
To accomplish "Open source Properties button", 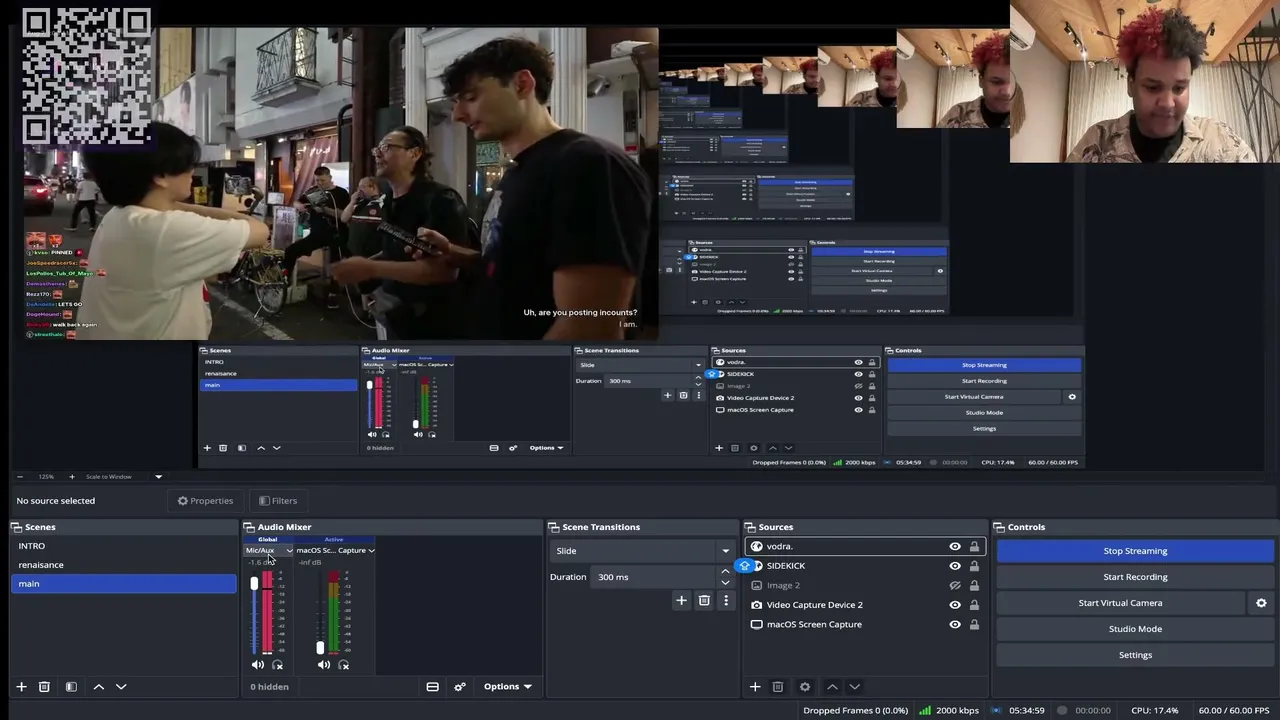I will point(205,501).
